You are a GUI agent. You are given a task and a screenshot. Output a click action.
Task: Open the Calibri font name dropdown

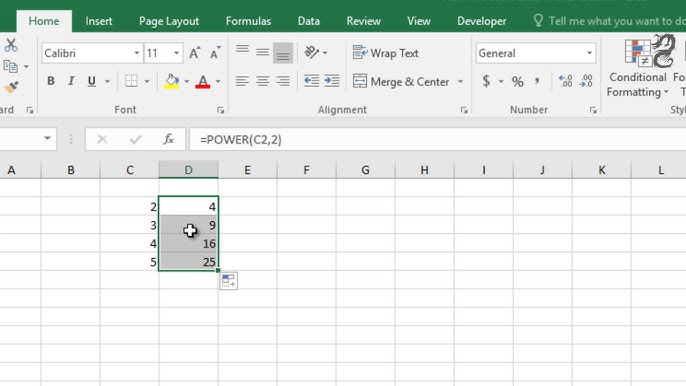click(x=136, y=53)
